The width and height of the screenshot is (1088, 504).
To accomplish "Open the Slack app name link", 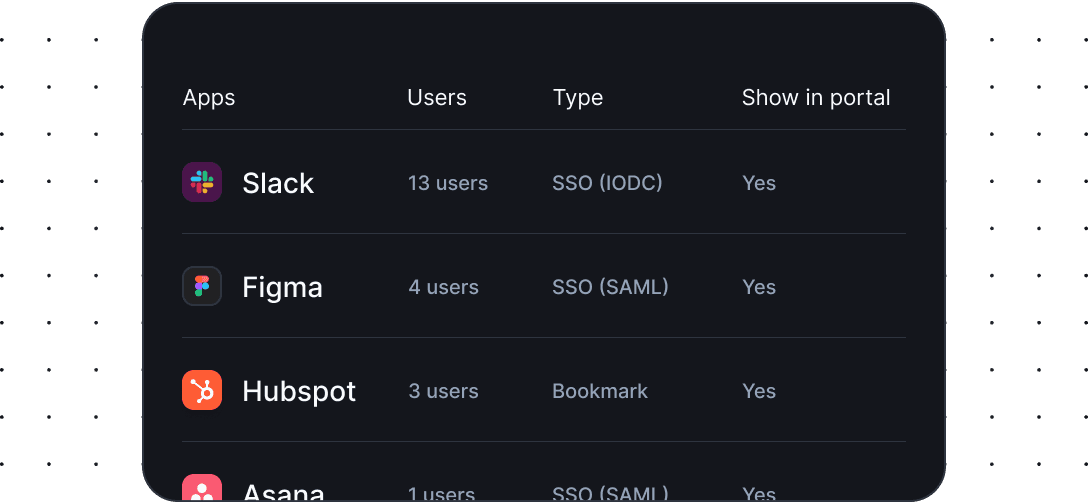I will point(278,183).
